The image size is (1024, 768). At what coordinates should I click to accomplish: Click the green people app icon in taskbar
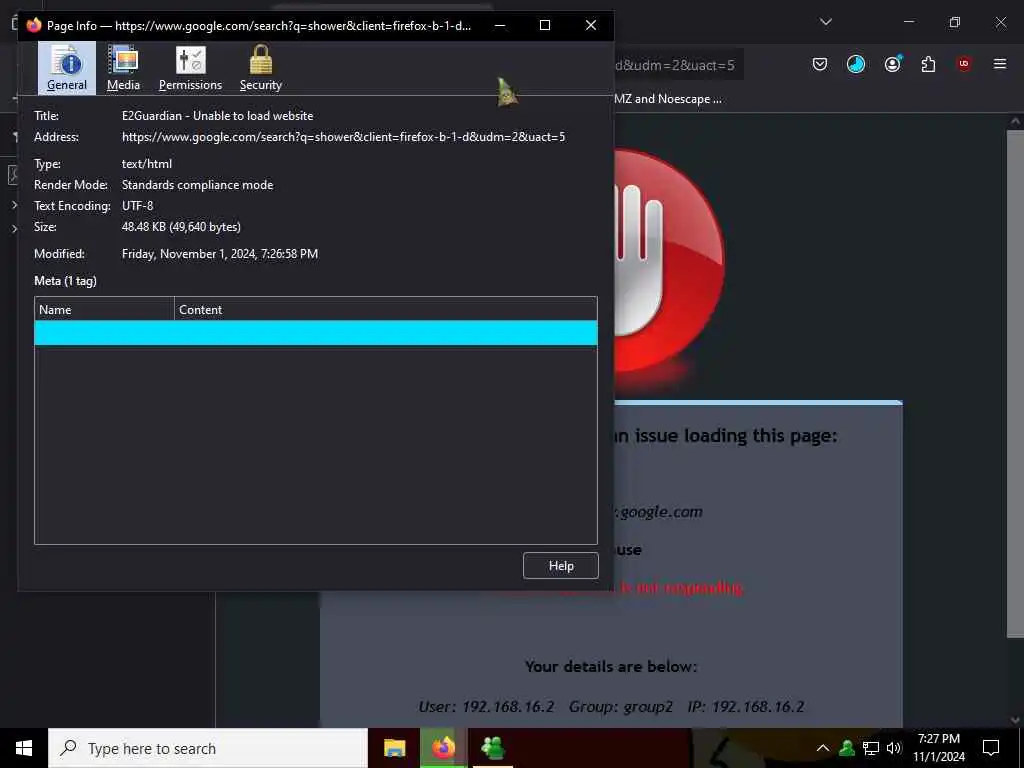pyautogui.click(x=492, y=748)
